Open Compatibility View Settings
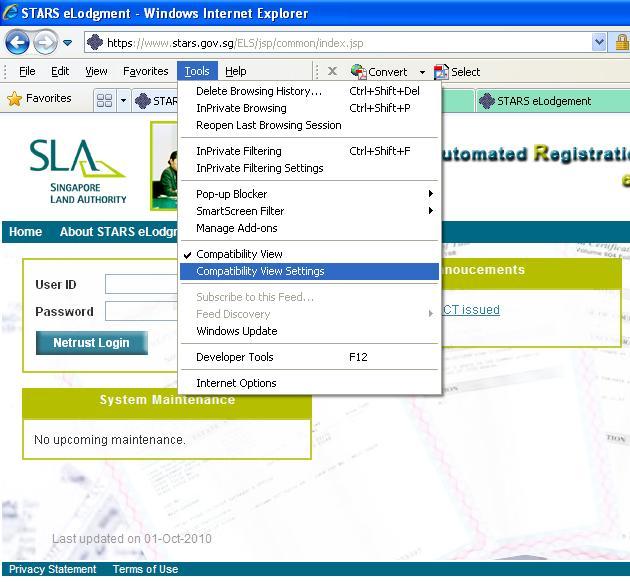 pyautogui.click(x=309, y=271)
